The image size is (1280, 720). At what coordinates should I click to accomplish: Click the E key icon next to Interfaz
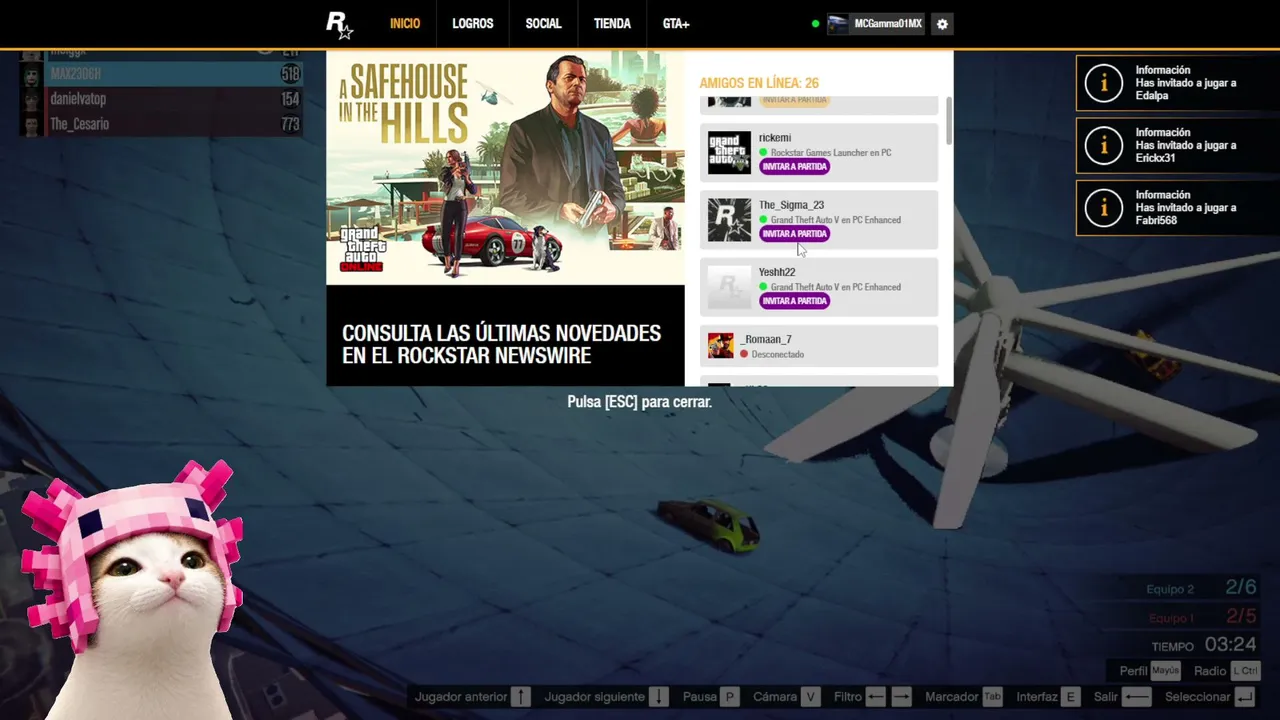pyautogui.click(x=1071, y=697)
